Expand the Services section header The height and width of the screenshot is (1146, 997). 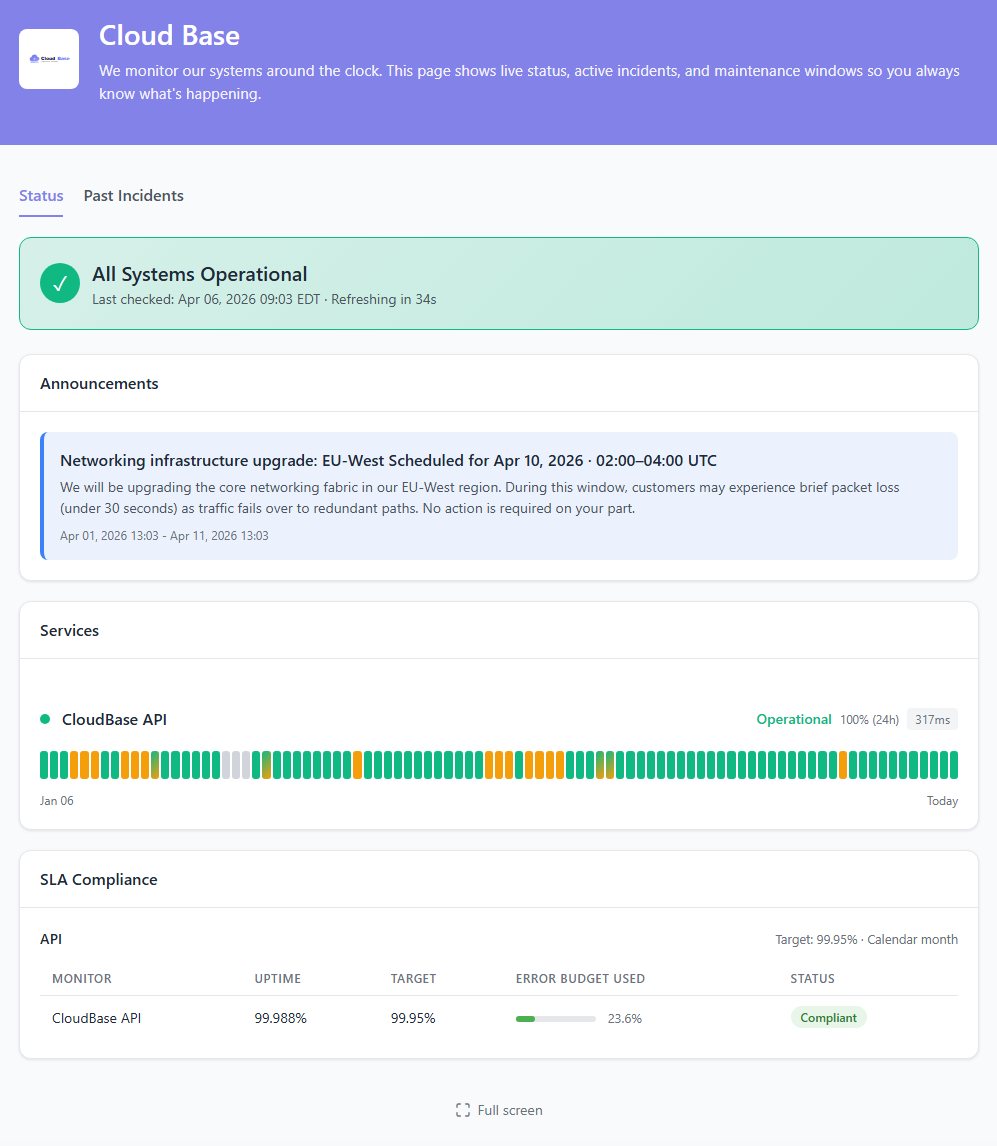click(69, 630)
